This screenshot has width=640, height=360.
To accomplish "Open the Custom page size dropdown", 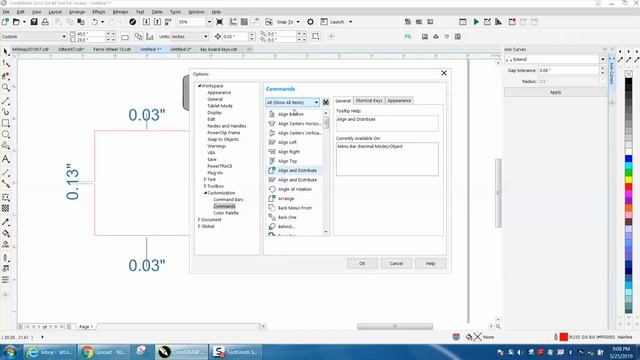I will (64, 37).
